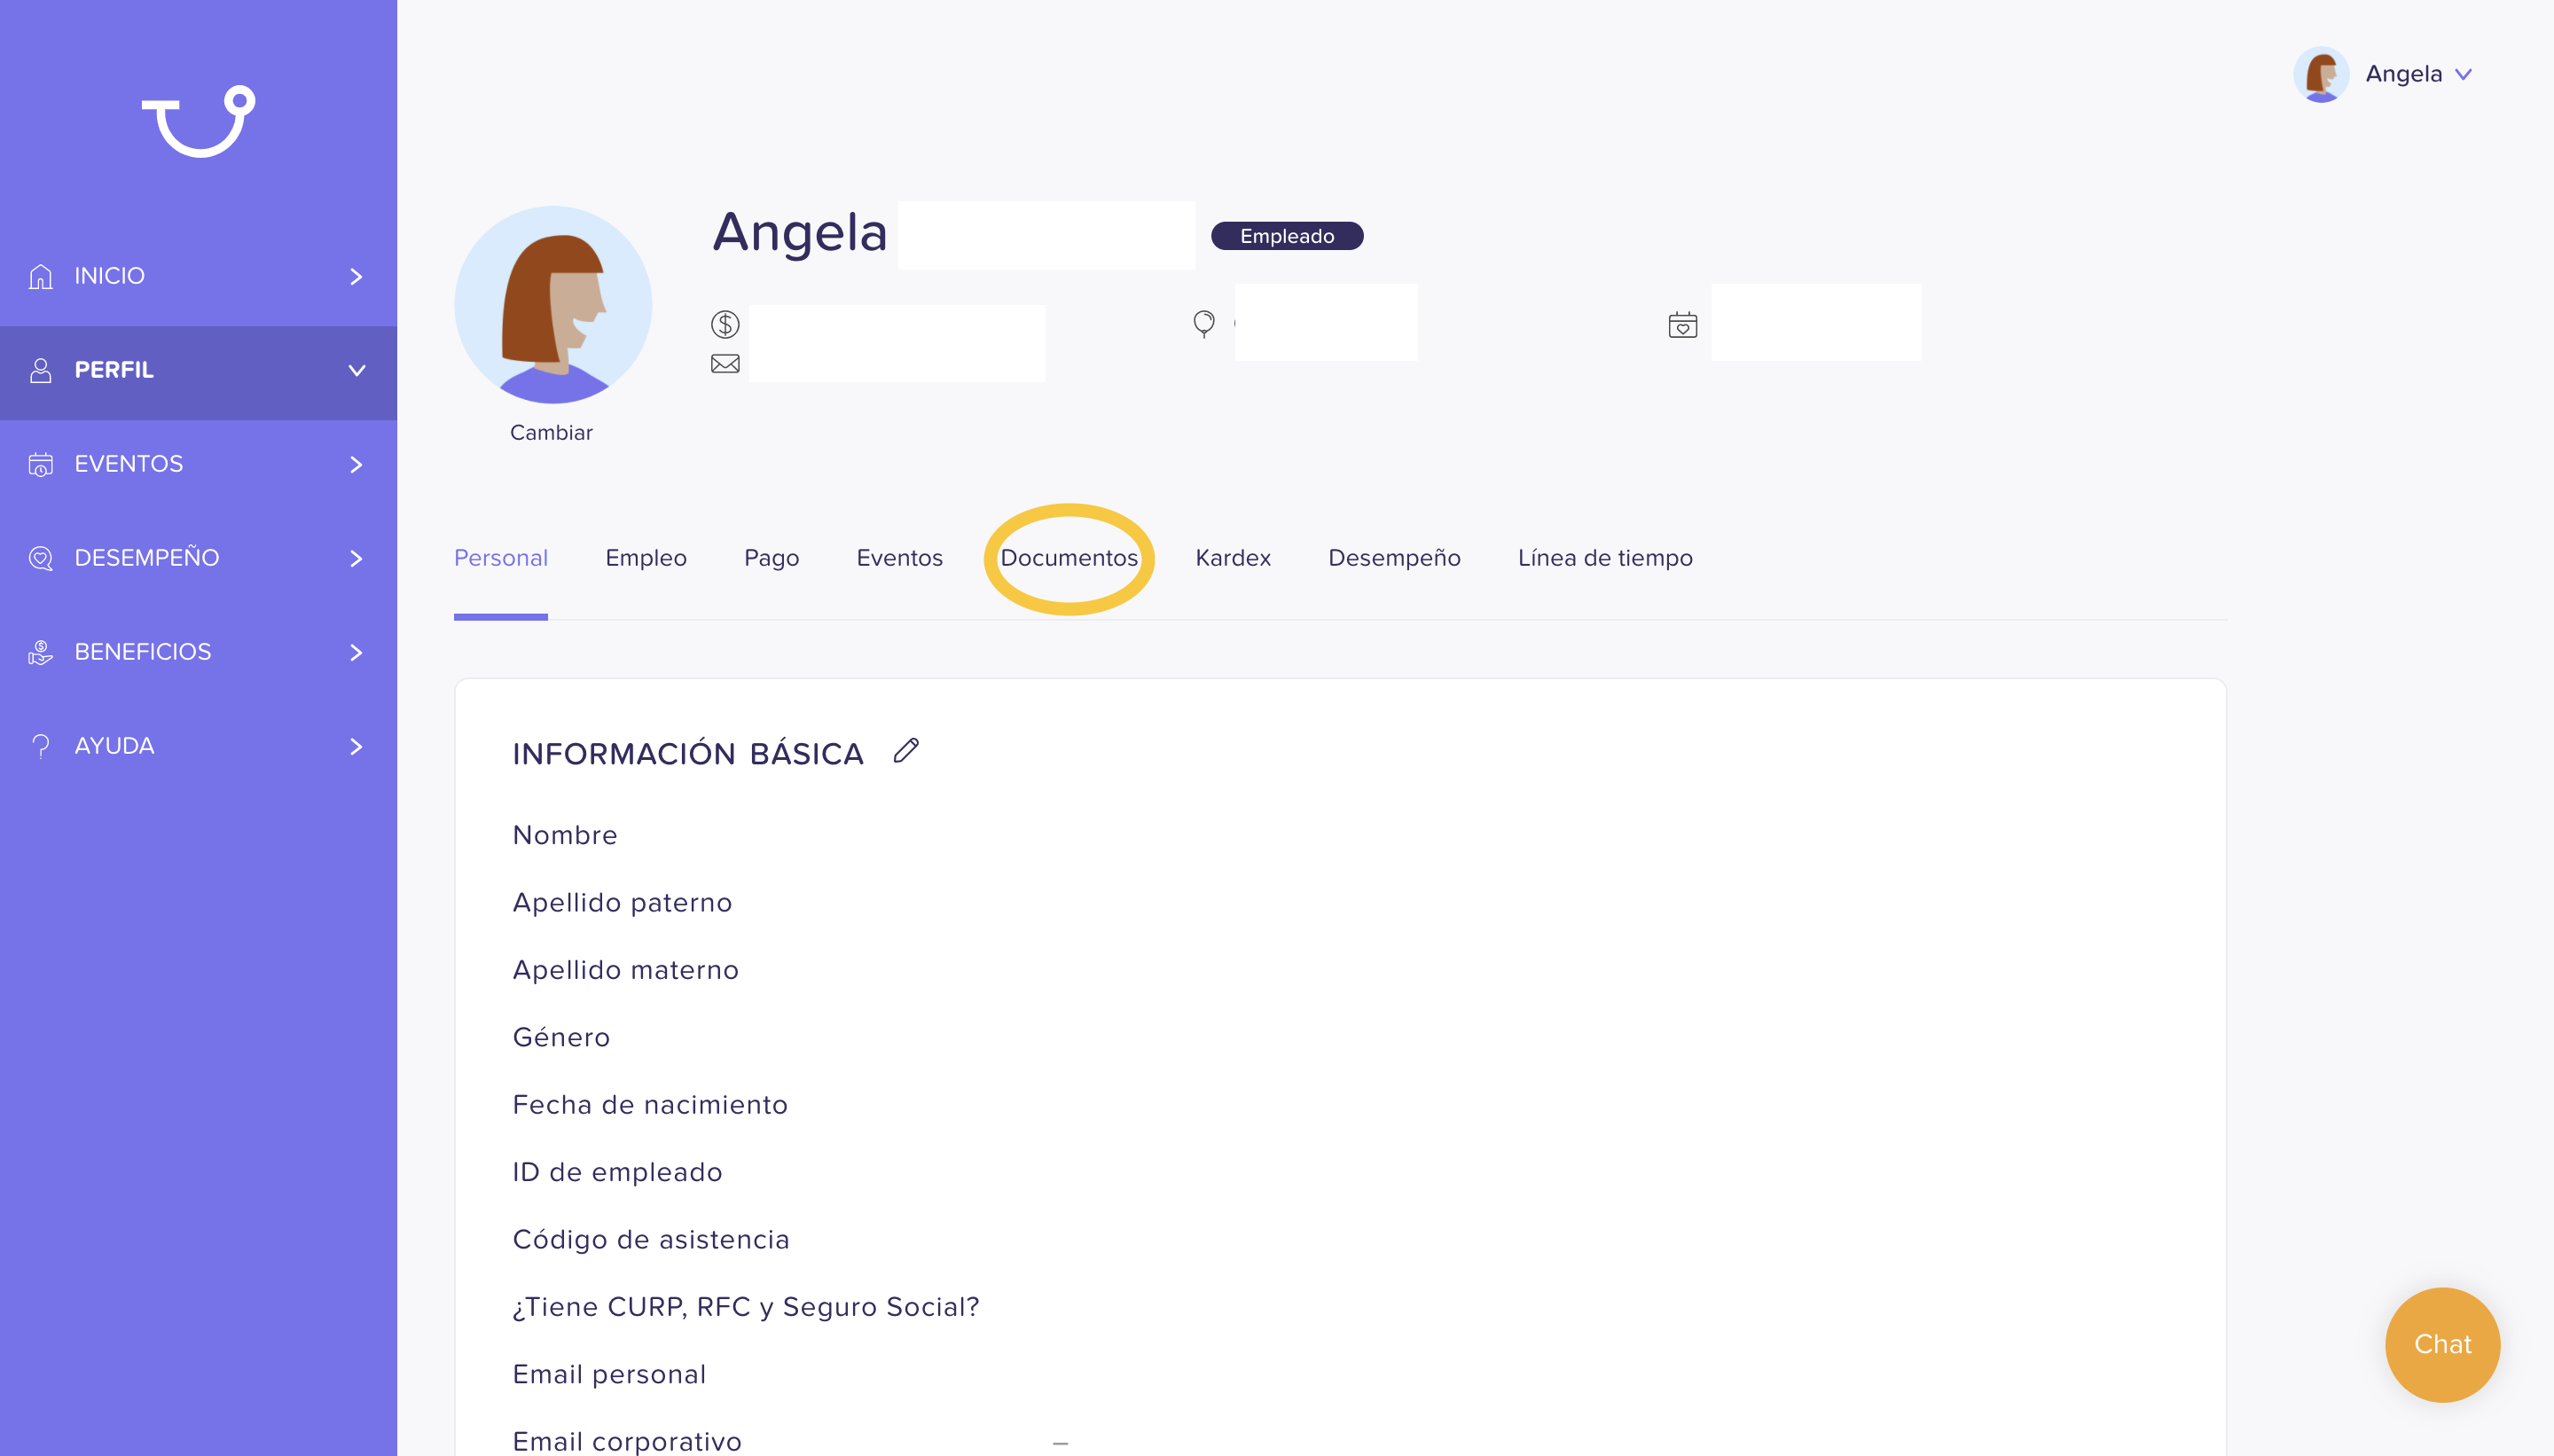Open the orange Chat button
The height and width of the screenshot is (1456, 2554).
pos(2442,1344)
